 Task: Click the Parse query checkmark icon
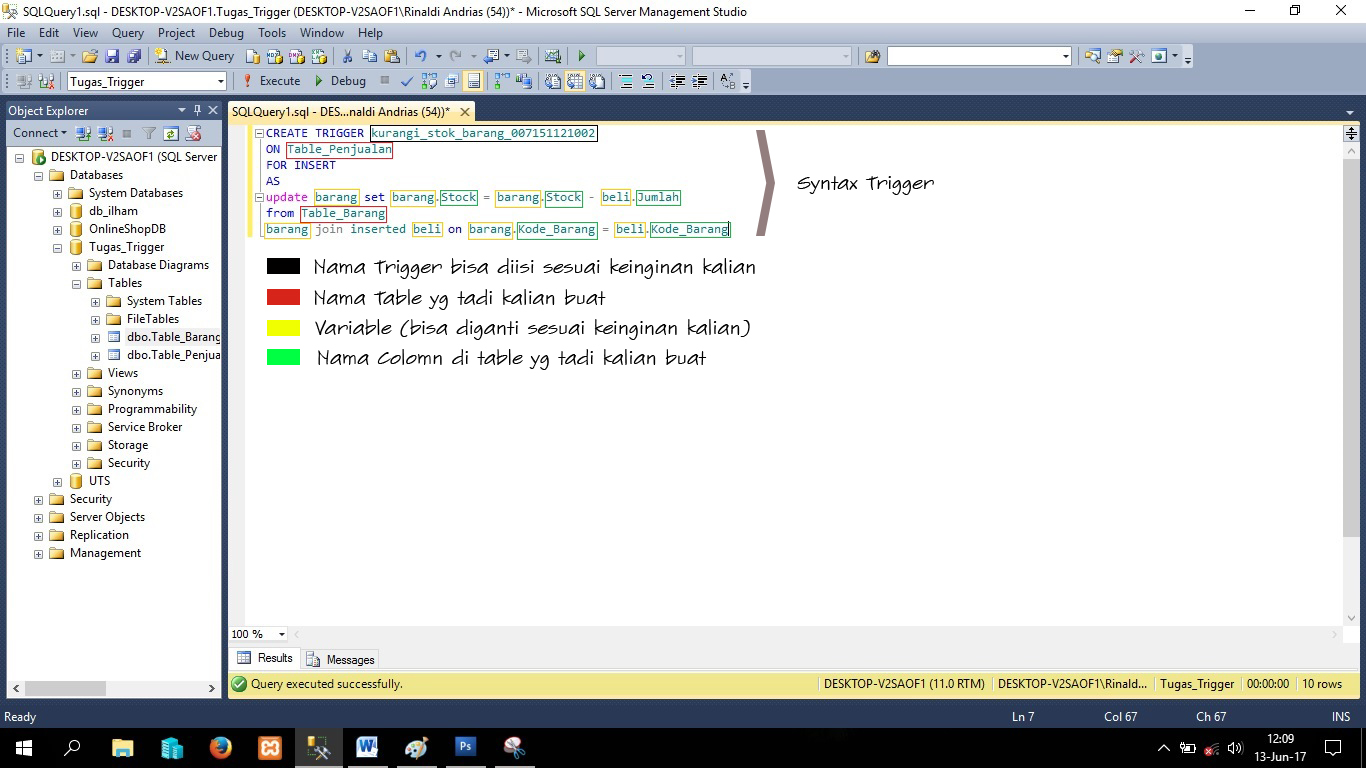pos(407,81)
